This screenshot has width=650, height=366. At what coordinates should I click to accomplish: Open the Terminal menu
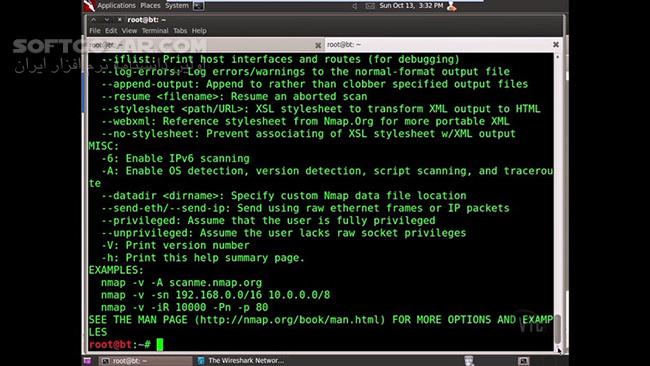point(155,31)
